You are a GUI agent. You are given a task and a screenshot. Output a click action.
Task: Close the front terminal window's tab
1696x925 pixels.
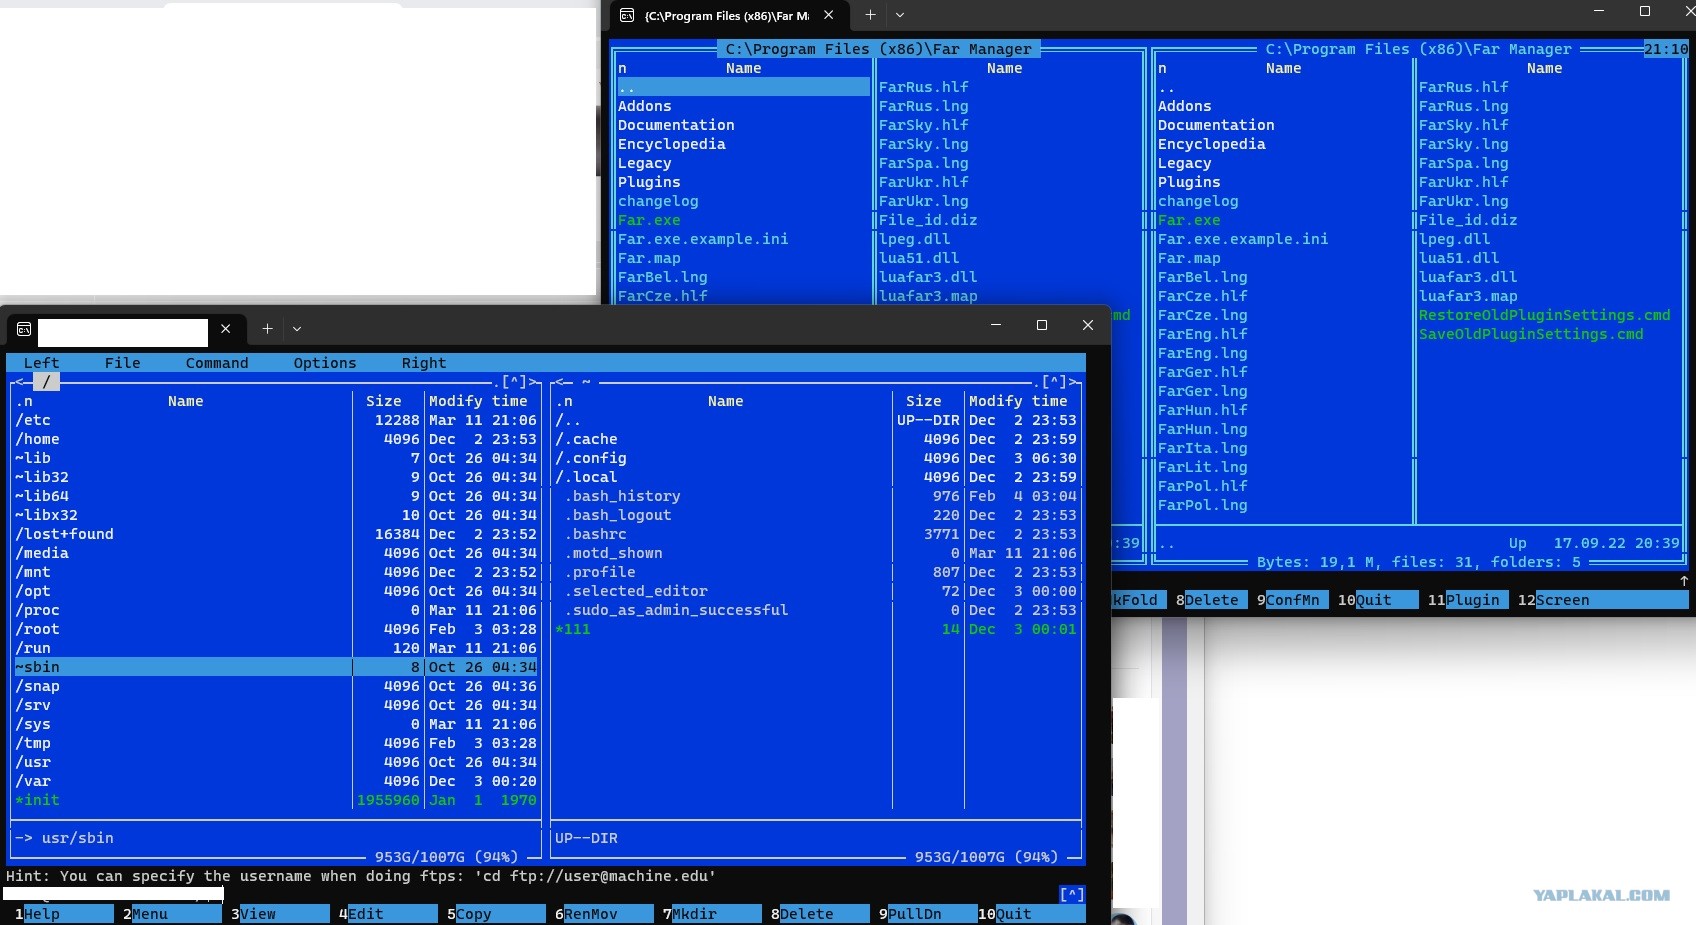point(226,328)
